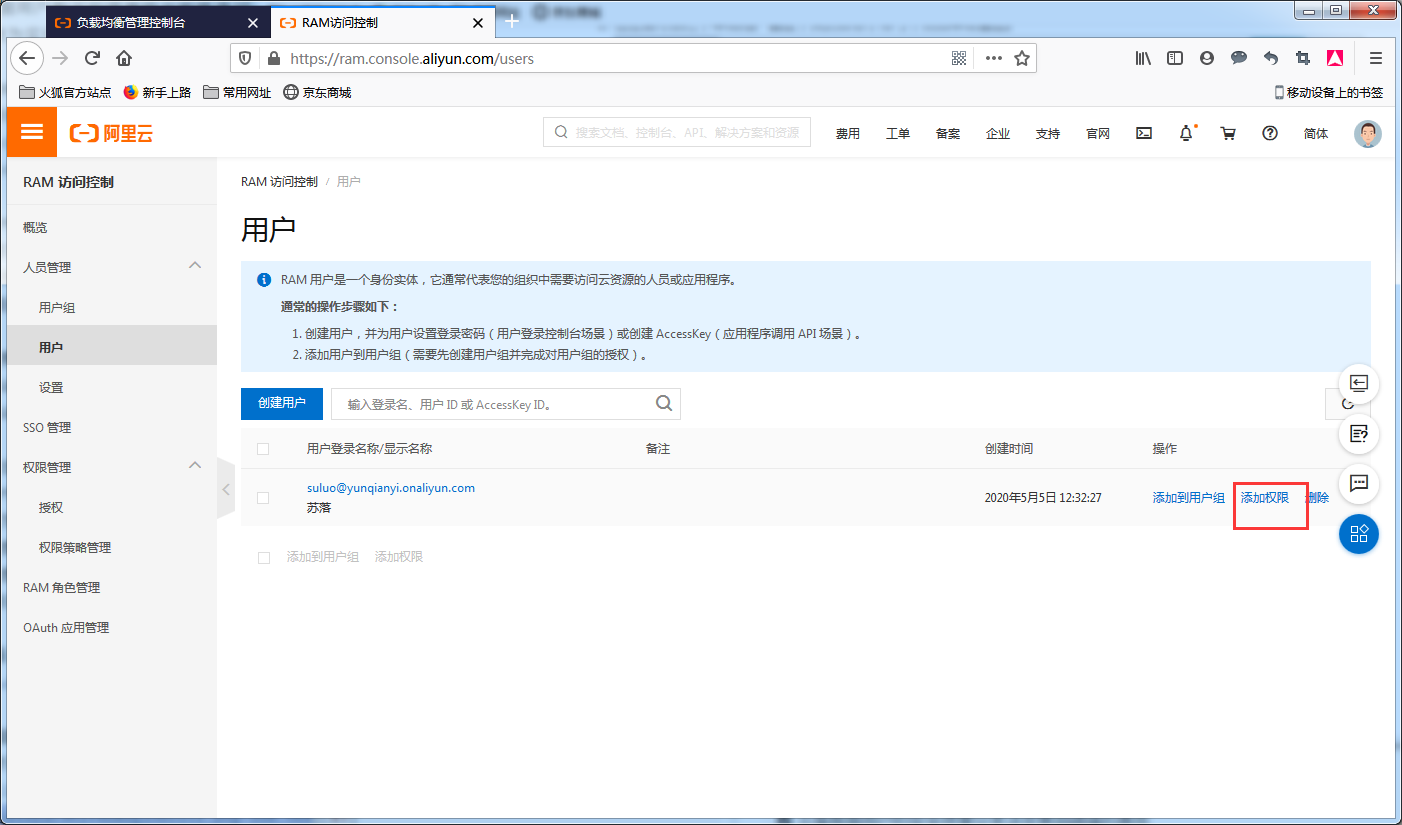Open the survey questionnaire floating icon

click(1358, 434)
